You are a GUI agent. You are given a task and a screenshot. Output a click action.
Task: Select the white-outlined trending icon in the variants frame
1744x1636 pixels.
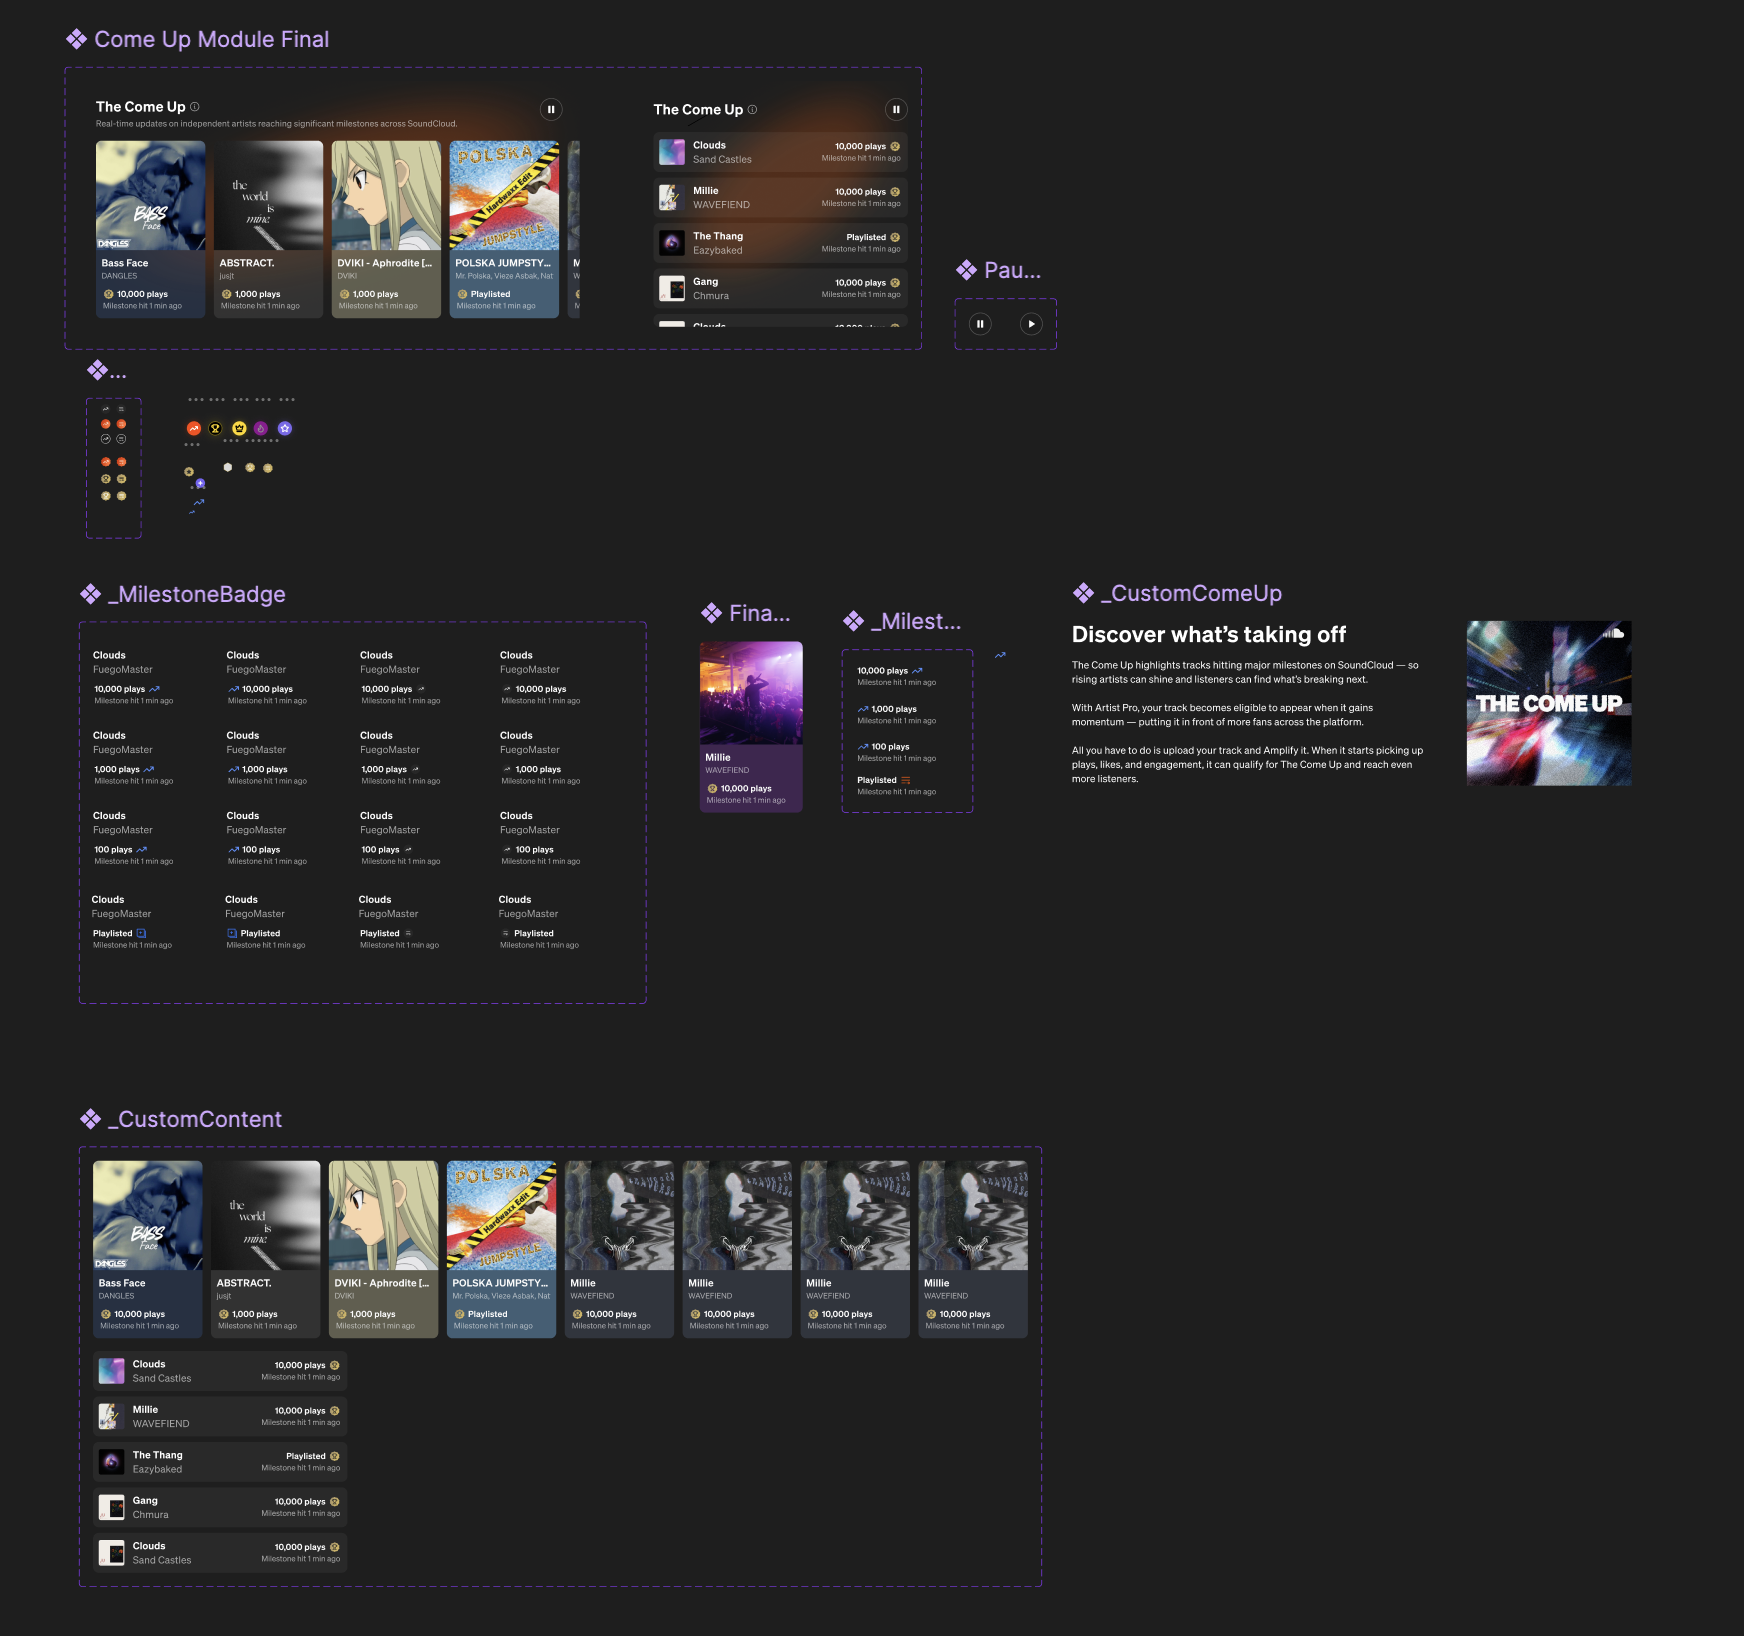coord(106,439)
